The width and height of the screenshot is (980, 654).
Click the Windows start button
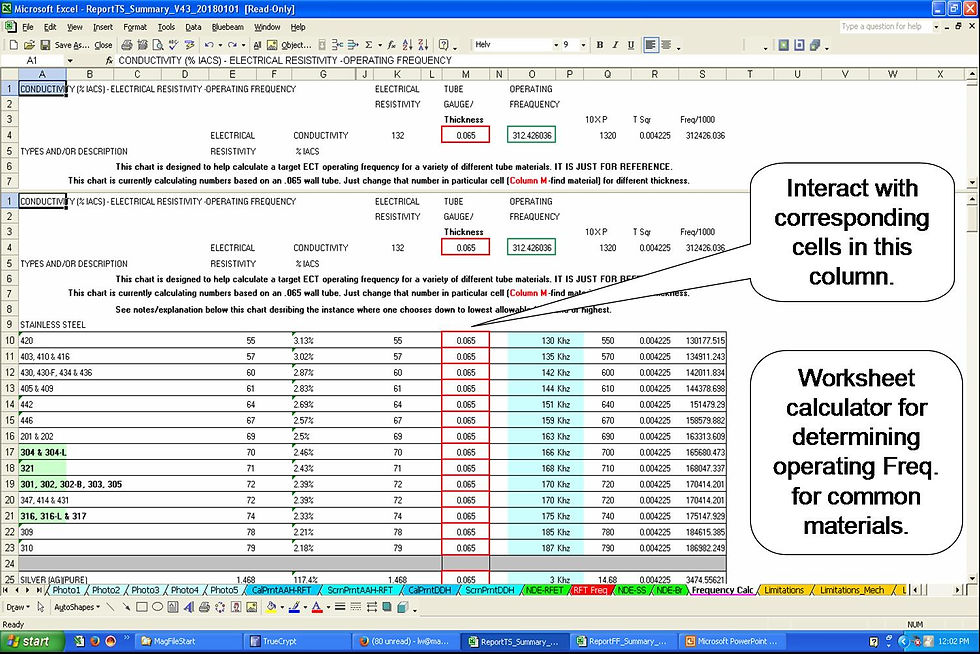[32, 641]
